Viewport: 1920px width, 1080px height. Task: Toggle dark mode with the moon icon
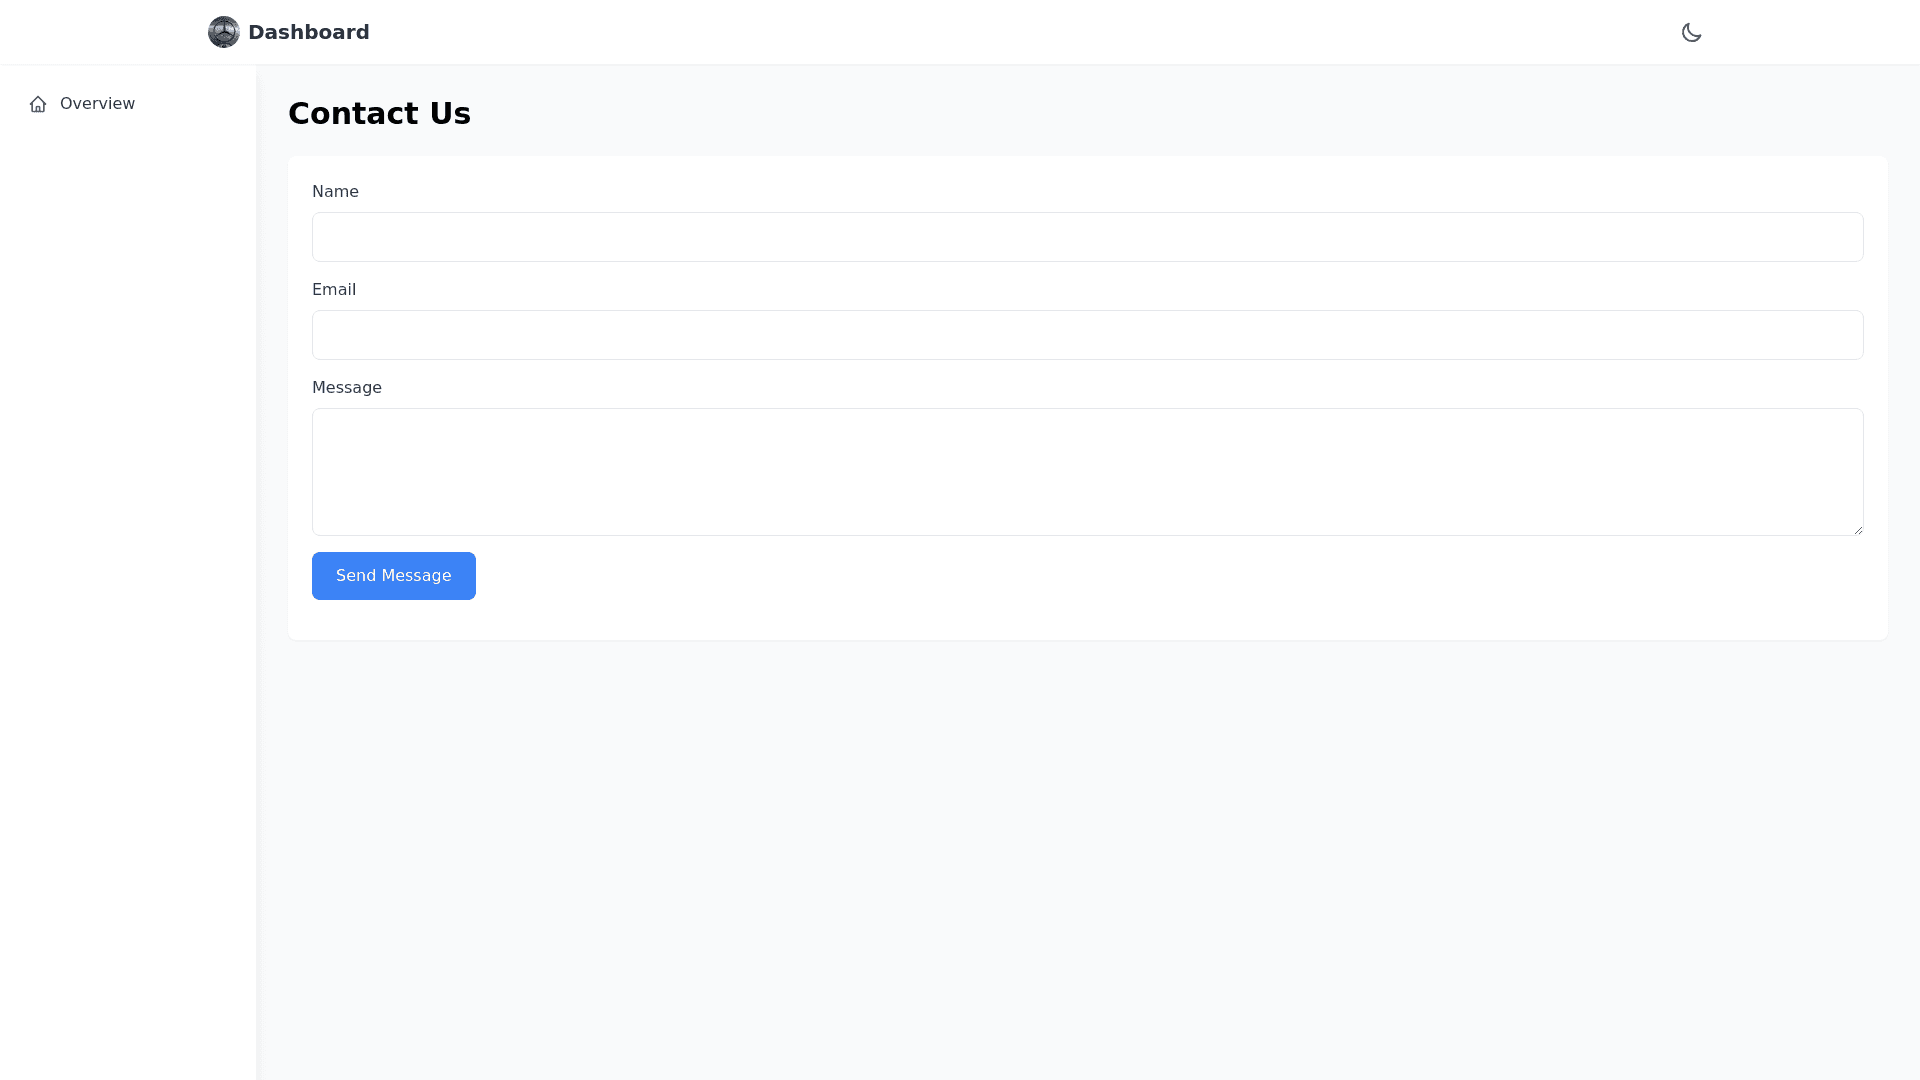(x=1691, y=32)
